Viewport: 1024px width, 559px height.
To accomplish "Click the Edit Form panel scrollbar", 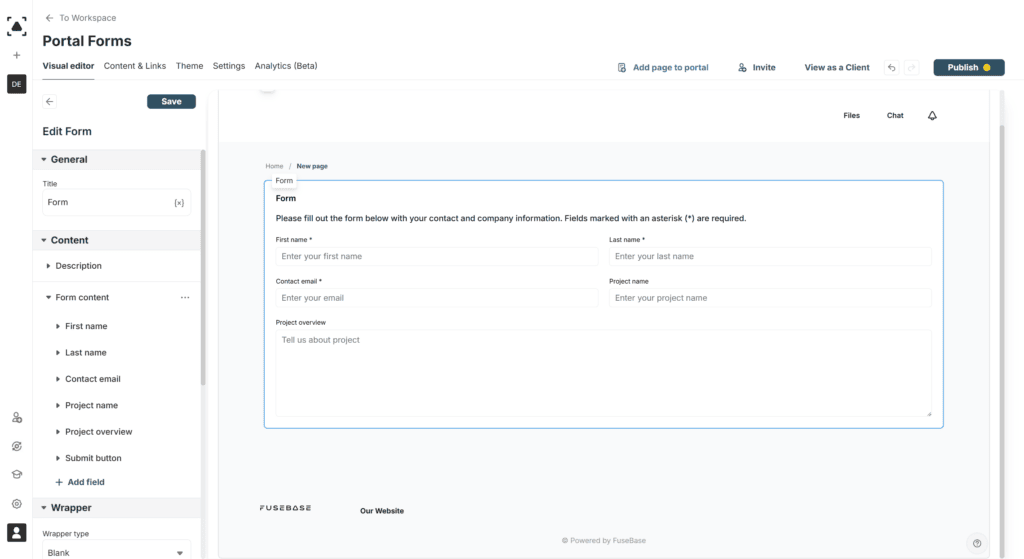I will [203, 268].
